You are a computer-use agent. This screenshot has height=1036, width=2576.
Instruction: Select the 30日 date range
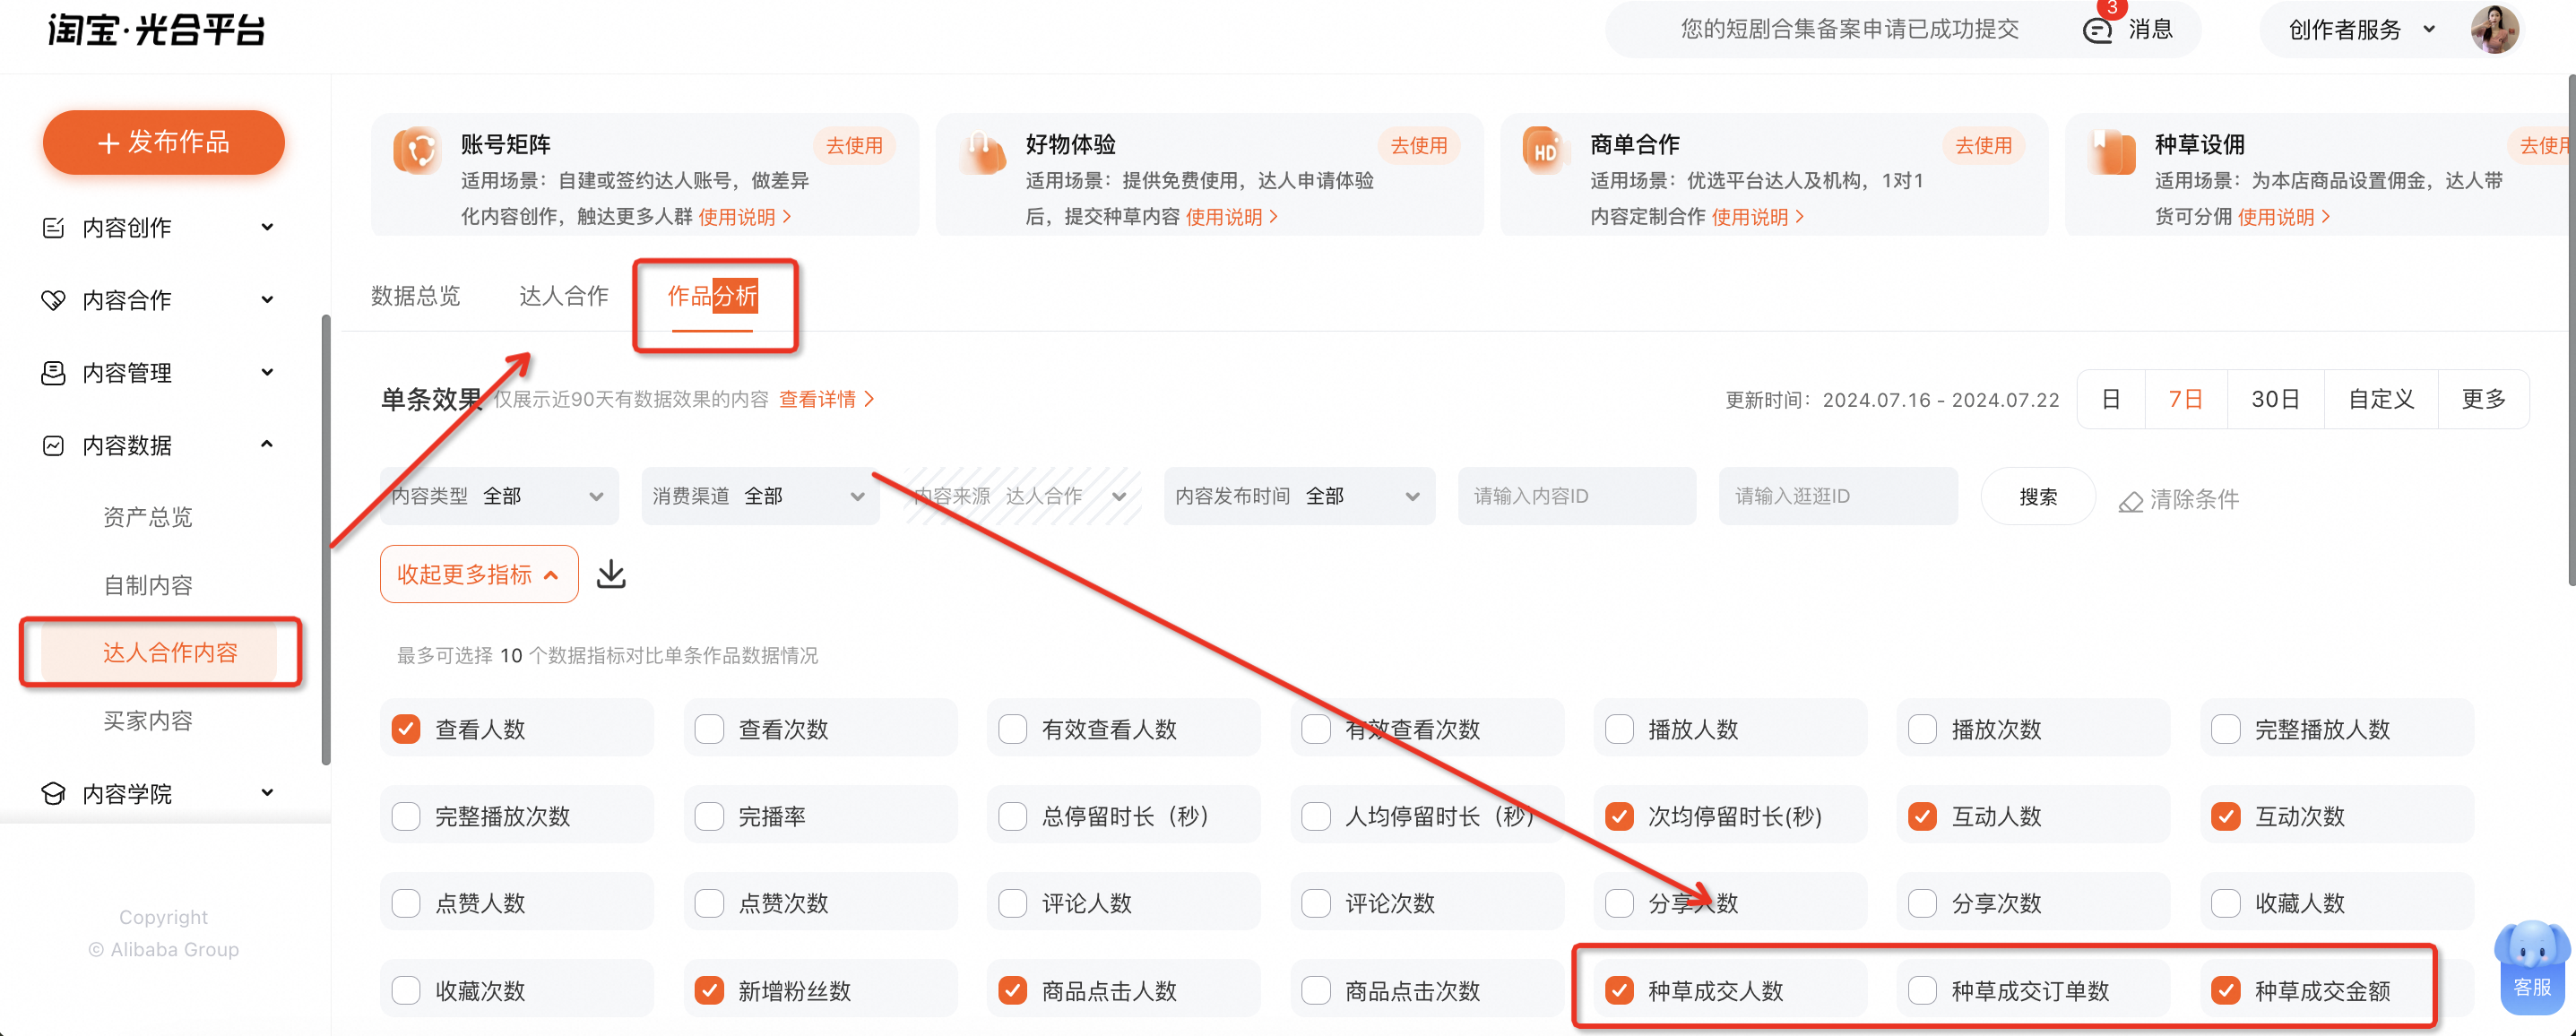coord(2276,399)
